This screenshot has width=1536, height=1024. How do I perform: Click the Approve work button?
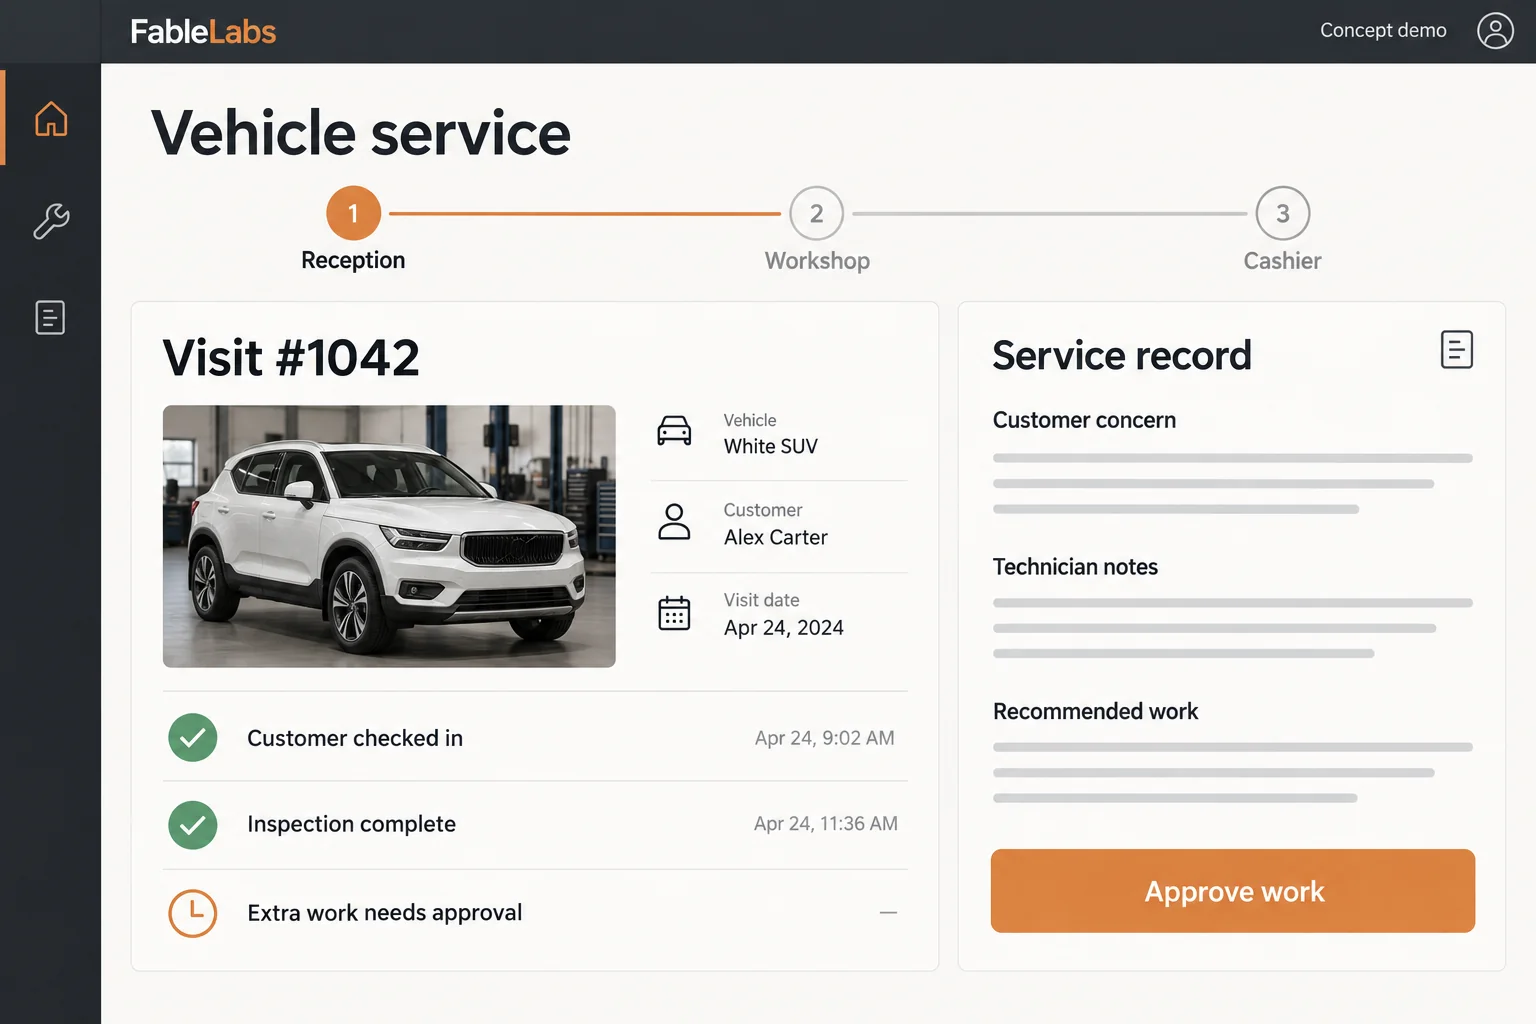click(x=1233, y=891)
